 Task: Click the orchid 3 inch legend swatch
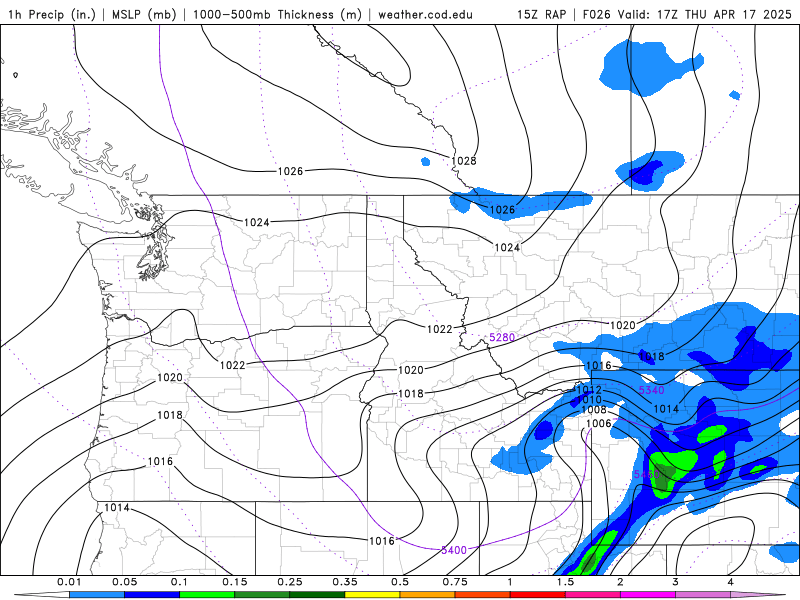tap(703, 595)
